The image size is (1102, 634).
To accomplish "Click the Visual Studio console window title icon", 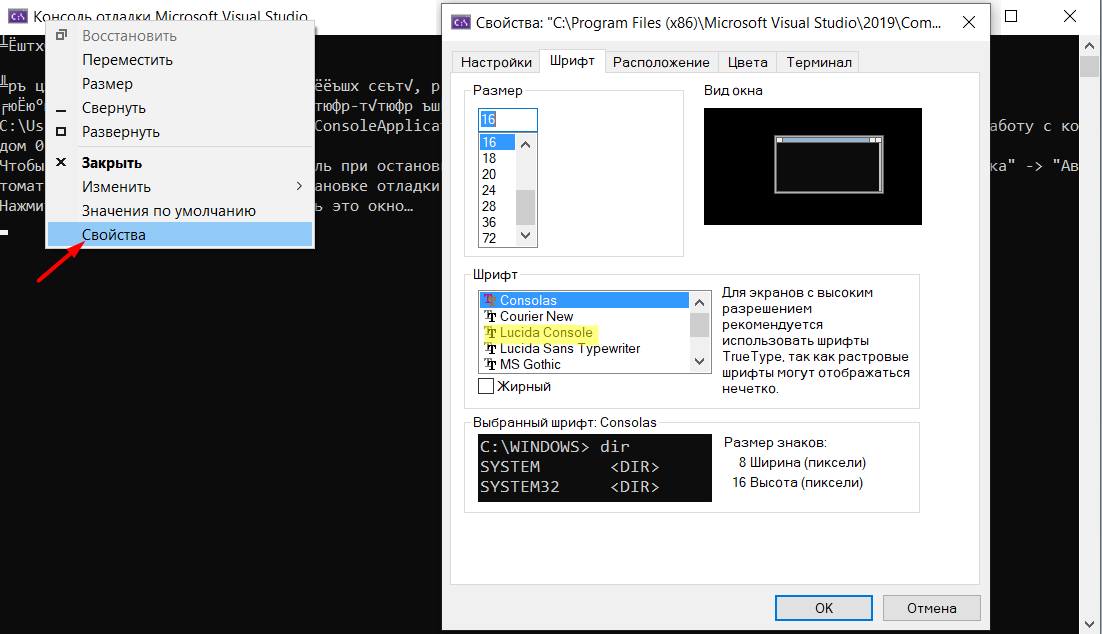I will click(18, 16).
